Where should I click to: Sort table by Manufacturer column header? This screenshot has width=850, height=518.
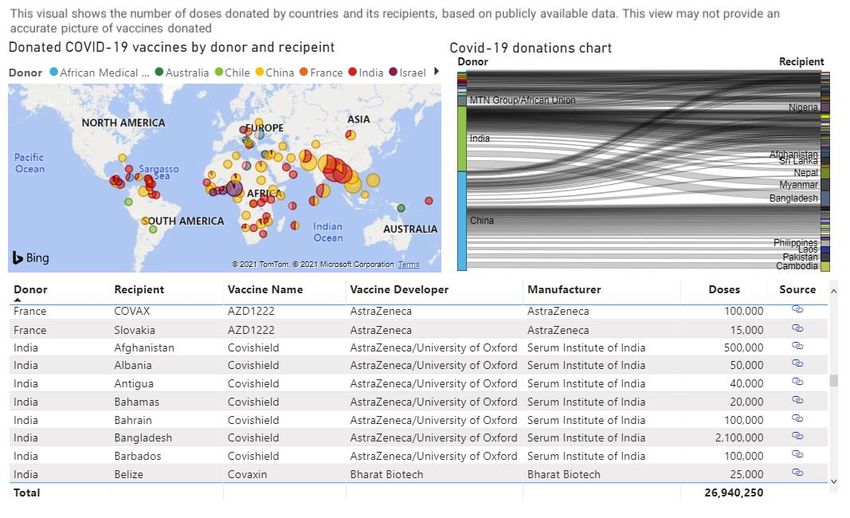pos(564,289)
